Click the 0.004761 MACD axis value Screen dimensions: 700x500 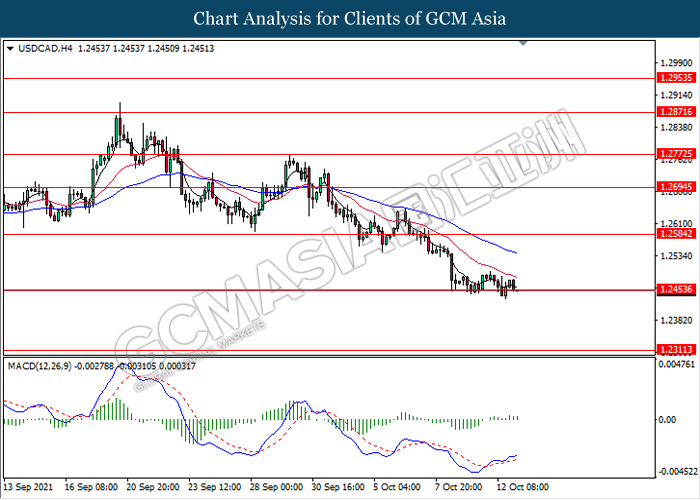click(x=677, y=365)
